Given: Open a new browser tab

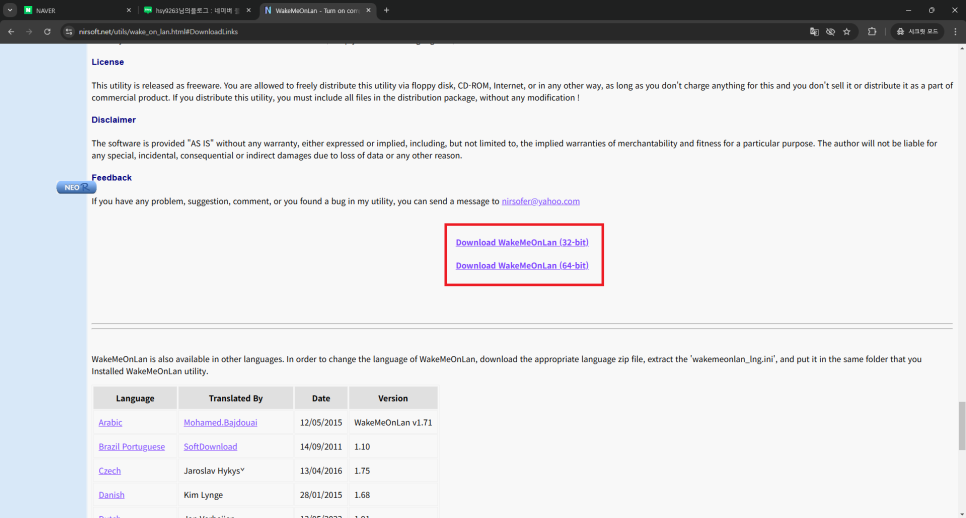Looking at the screenshot, I should (386, 10).
